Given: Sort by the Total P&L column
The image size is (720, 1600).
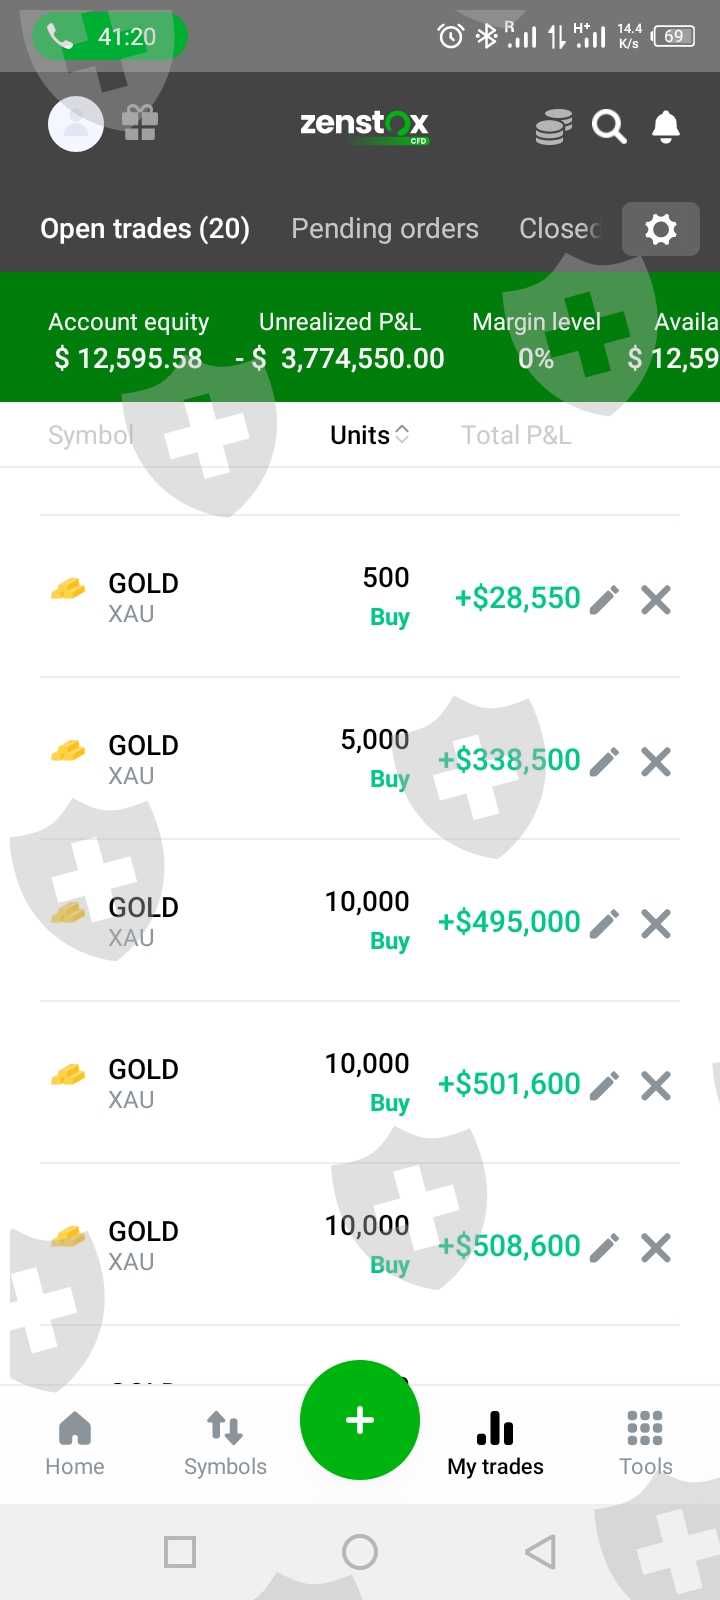Looking at the screenshot, I should (x=516, y=435).
